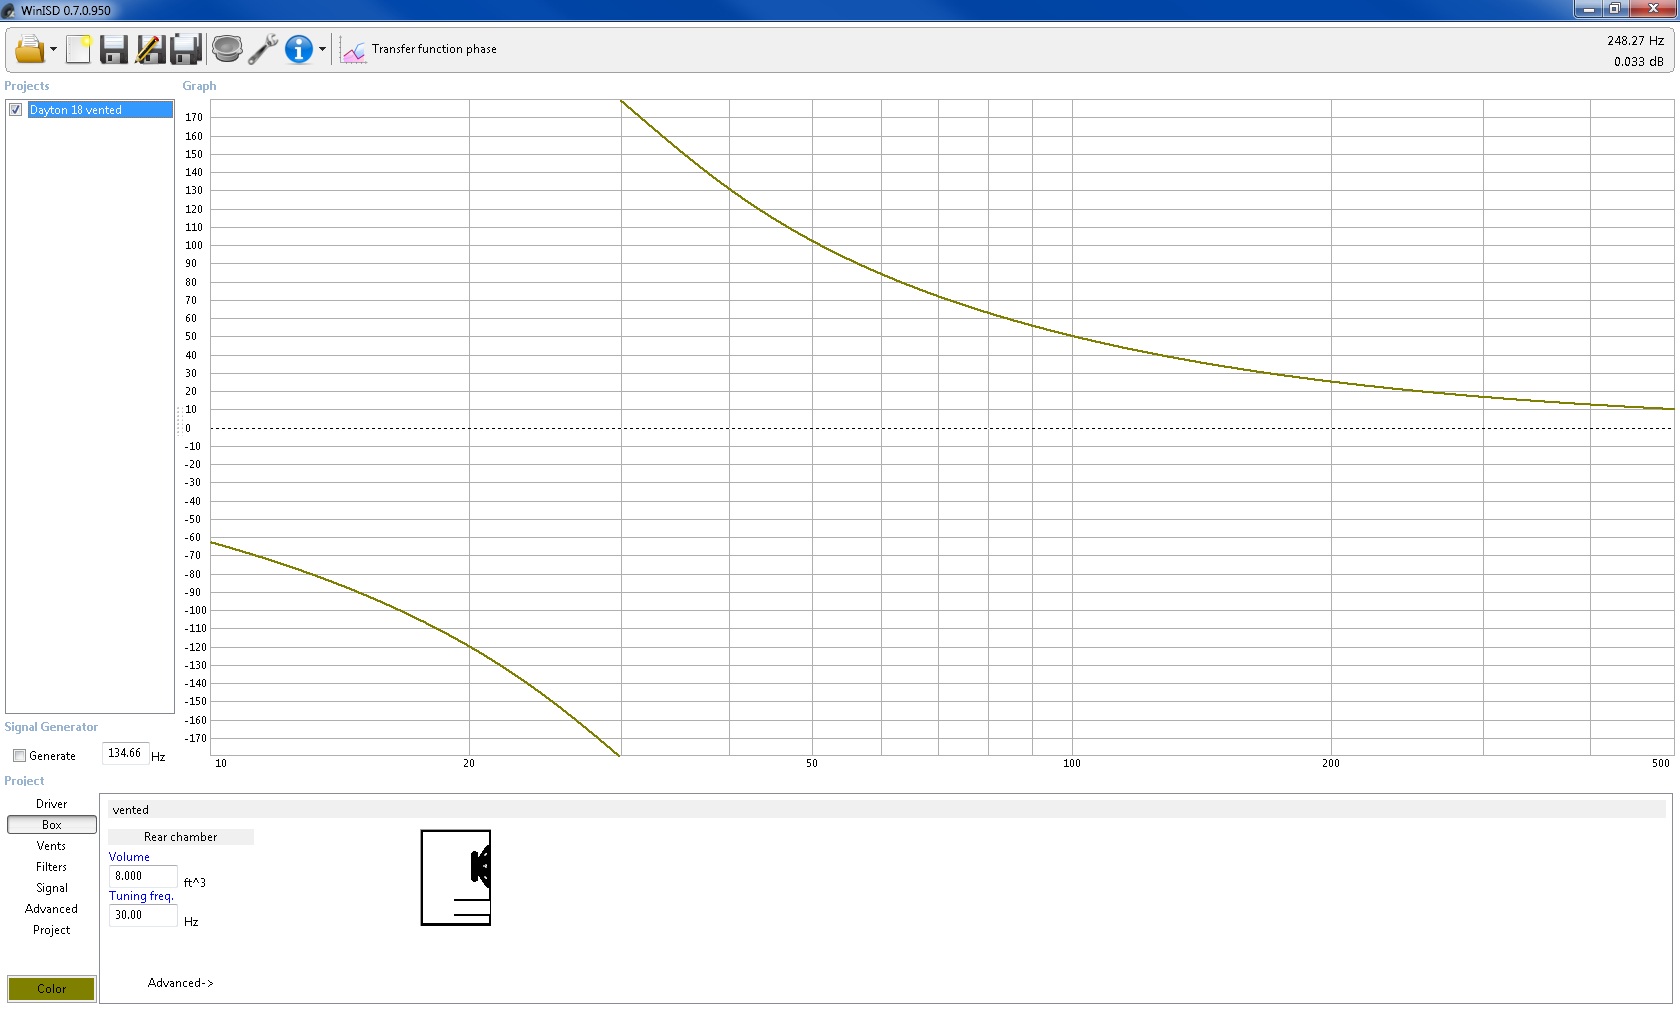Change the signal generator Hz unit

pyautogui.click(x=158, y=757)
